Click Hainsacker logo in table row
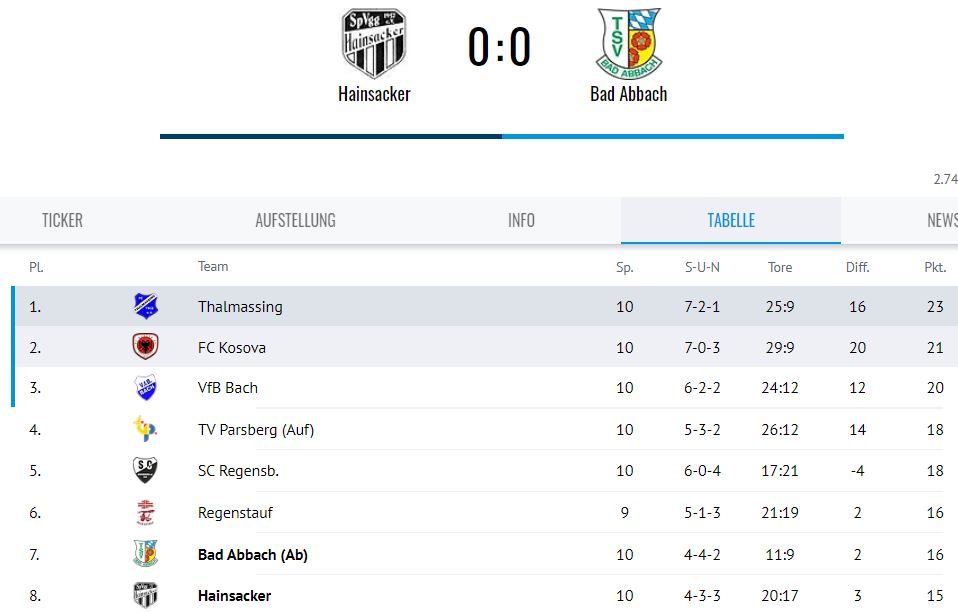The image size is (958, 612). click(x=145, y=596)
